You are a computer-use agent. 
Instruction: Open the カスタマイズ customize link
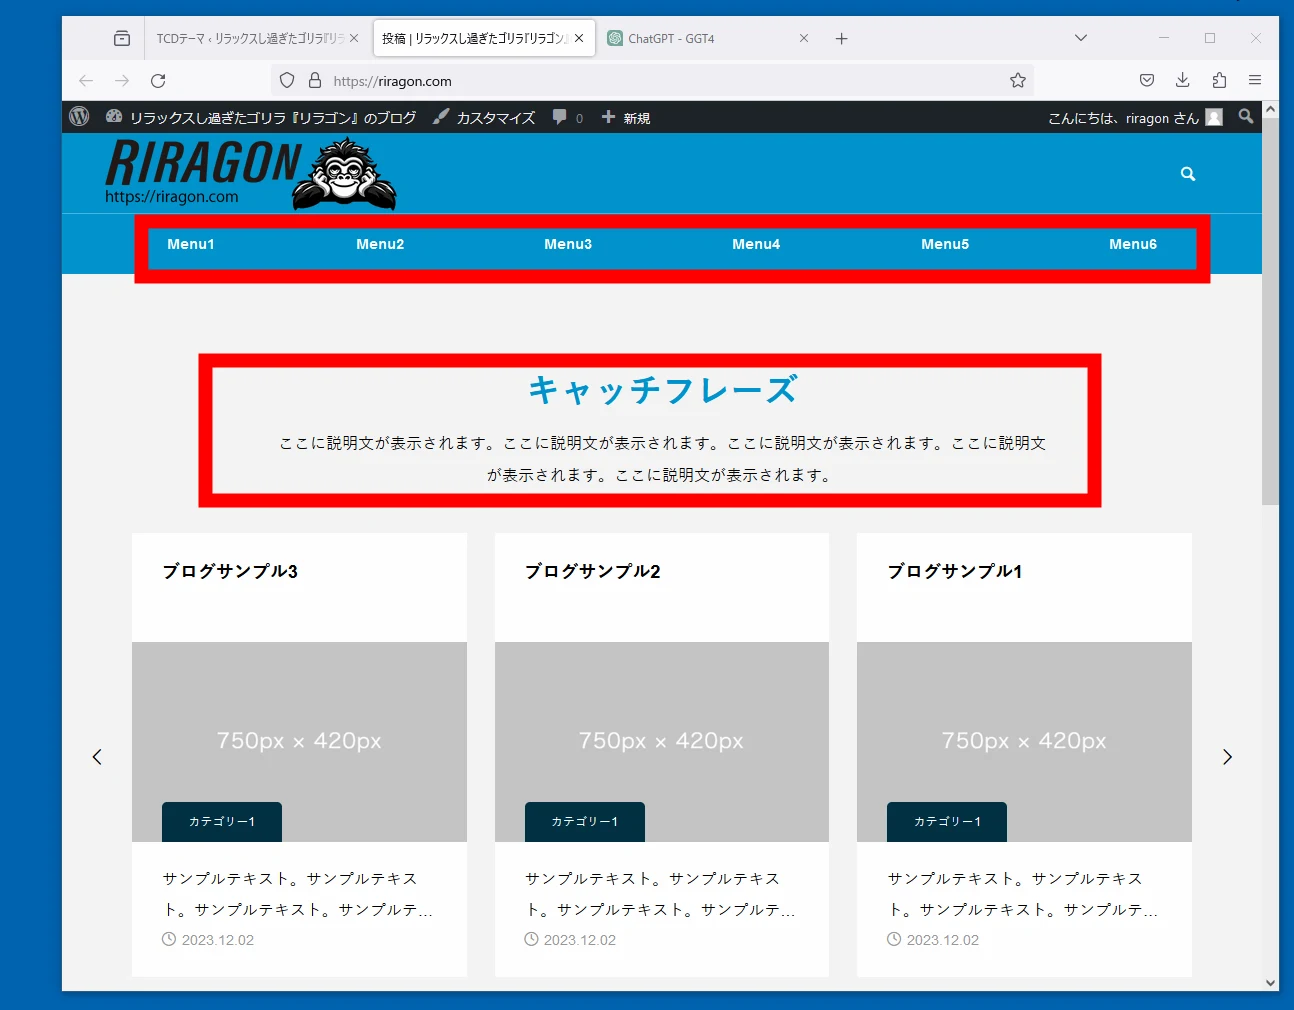[484, 118]
